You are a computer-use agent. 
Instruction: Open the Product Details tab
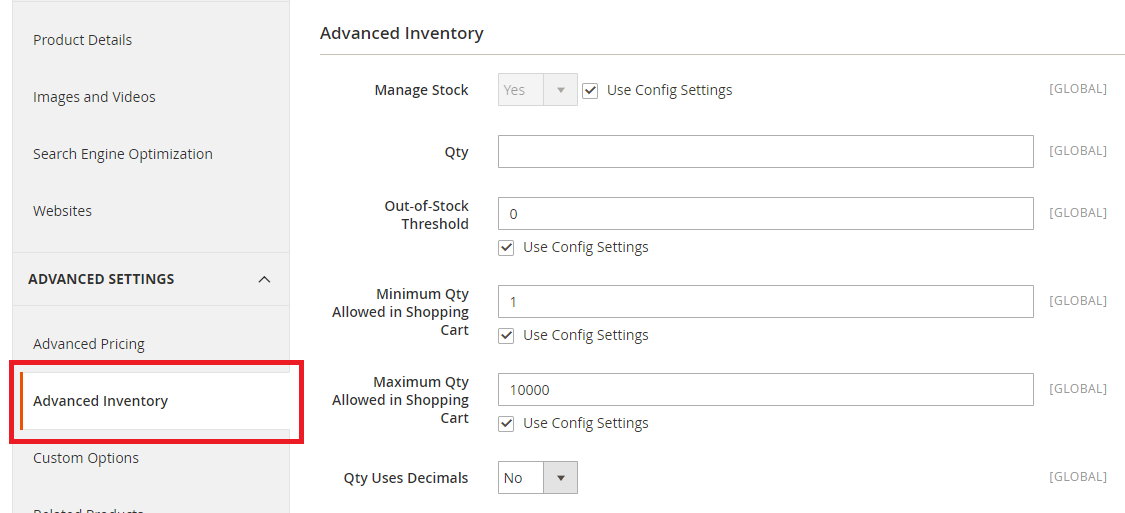(82, 40)
